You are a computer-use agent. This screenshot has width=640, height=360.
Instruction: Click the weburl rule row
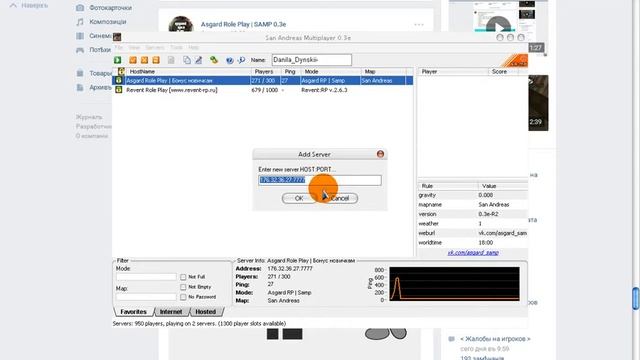(x=473, y=233)
